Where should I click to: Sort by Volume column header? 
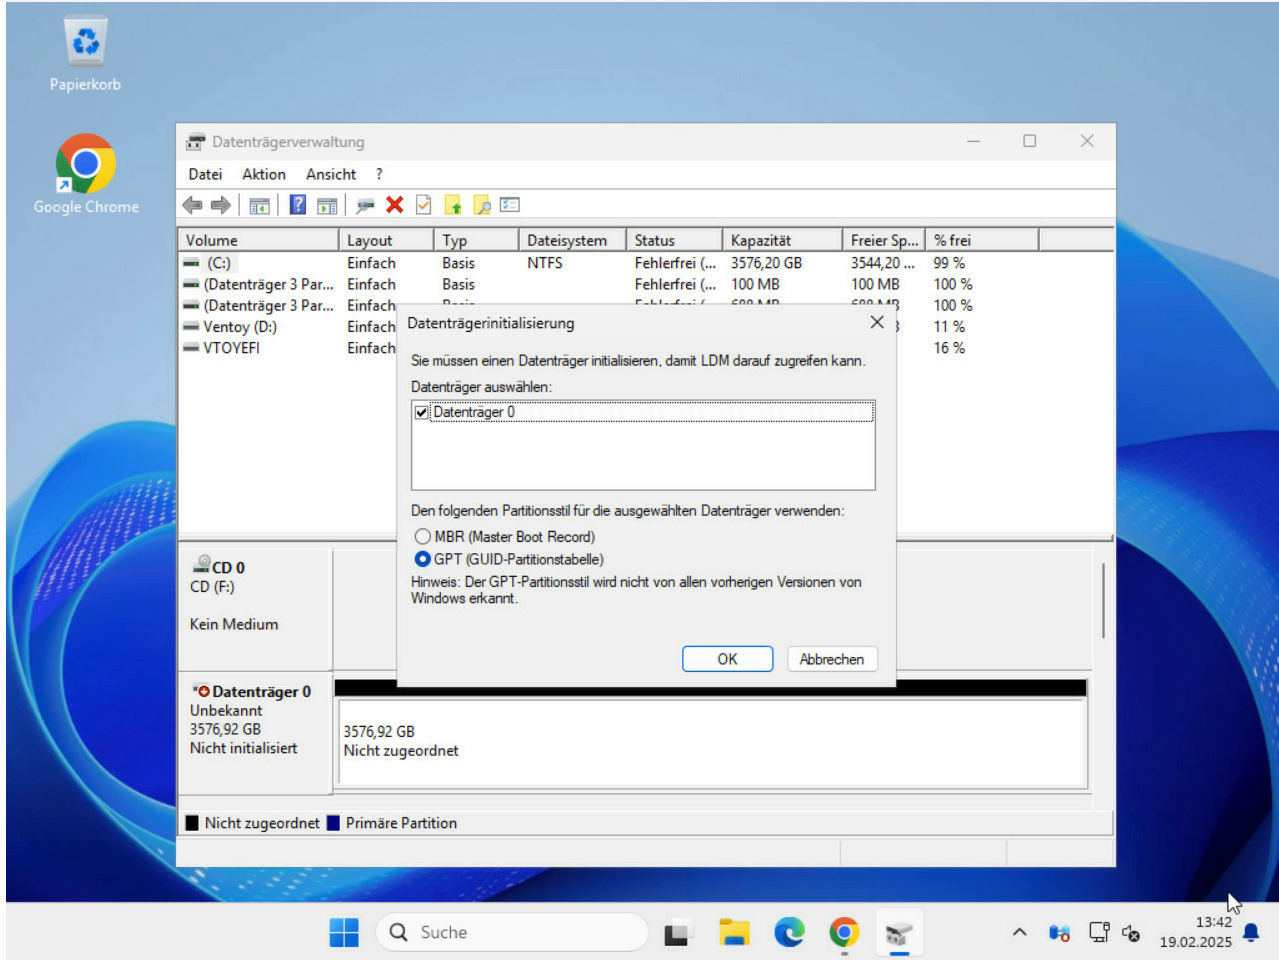click(258, 240)
